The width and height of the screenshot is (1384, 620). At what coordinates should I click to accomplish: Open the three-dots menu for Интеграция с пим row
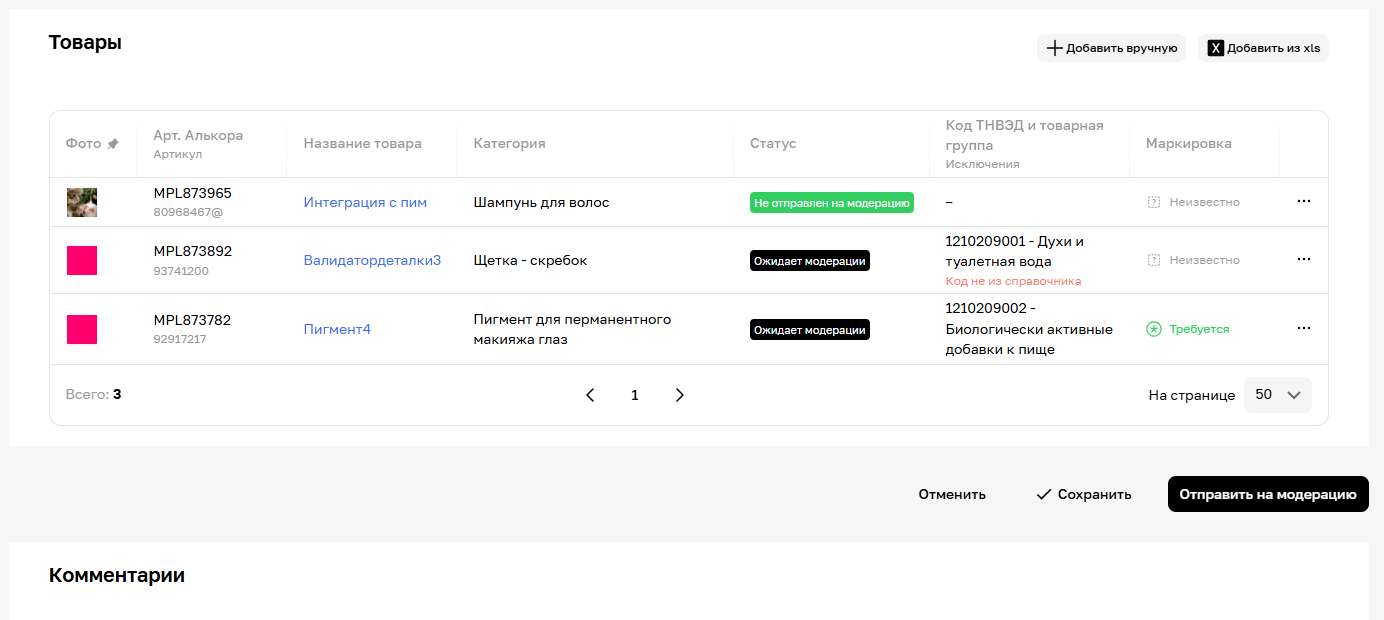1303,201
